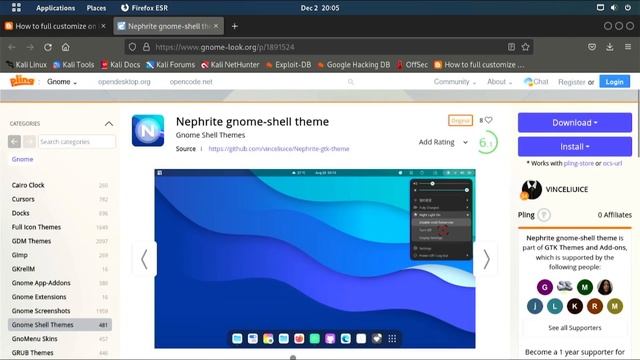Open the Kali NetHunter bookmark
The height and width of the screenshot is (360, 640).
coord(230,64)
